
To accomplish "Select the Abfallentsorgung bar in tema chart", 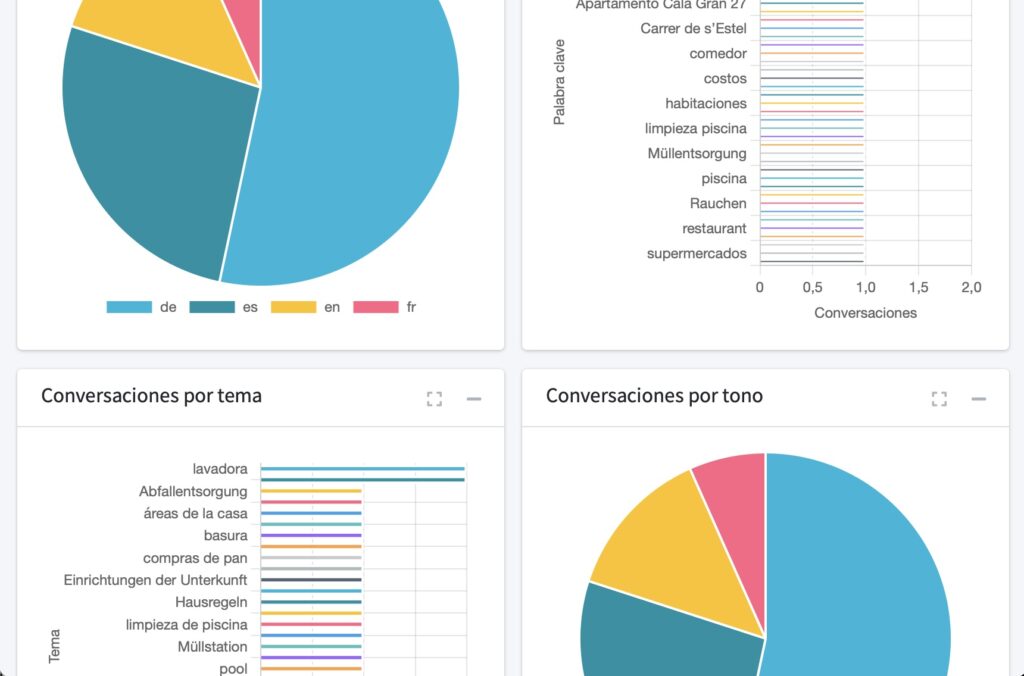I will (x=311, y=491).
